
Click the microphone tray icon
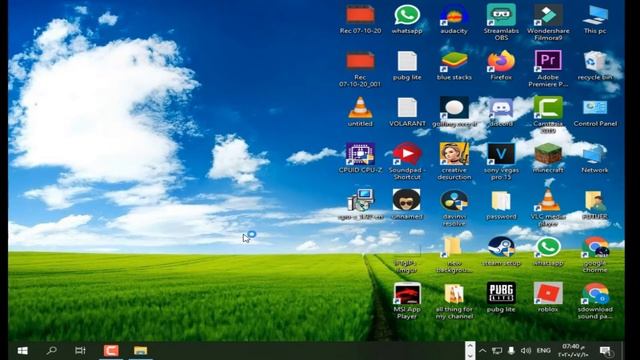[511, 351]
